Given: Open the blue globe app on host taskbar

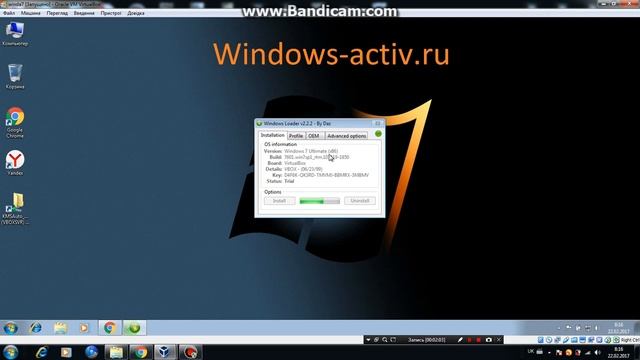Looking at the screenshot, I should 91,352.
